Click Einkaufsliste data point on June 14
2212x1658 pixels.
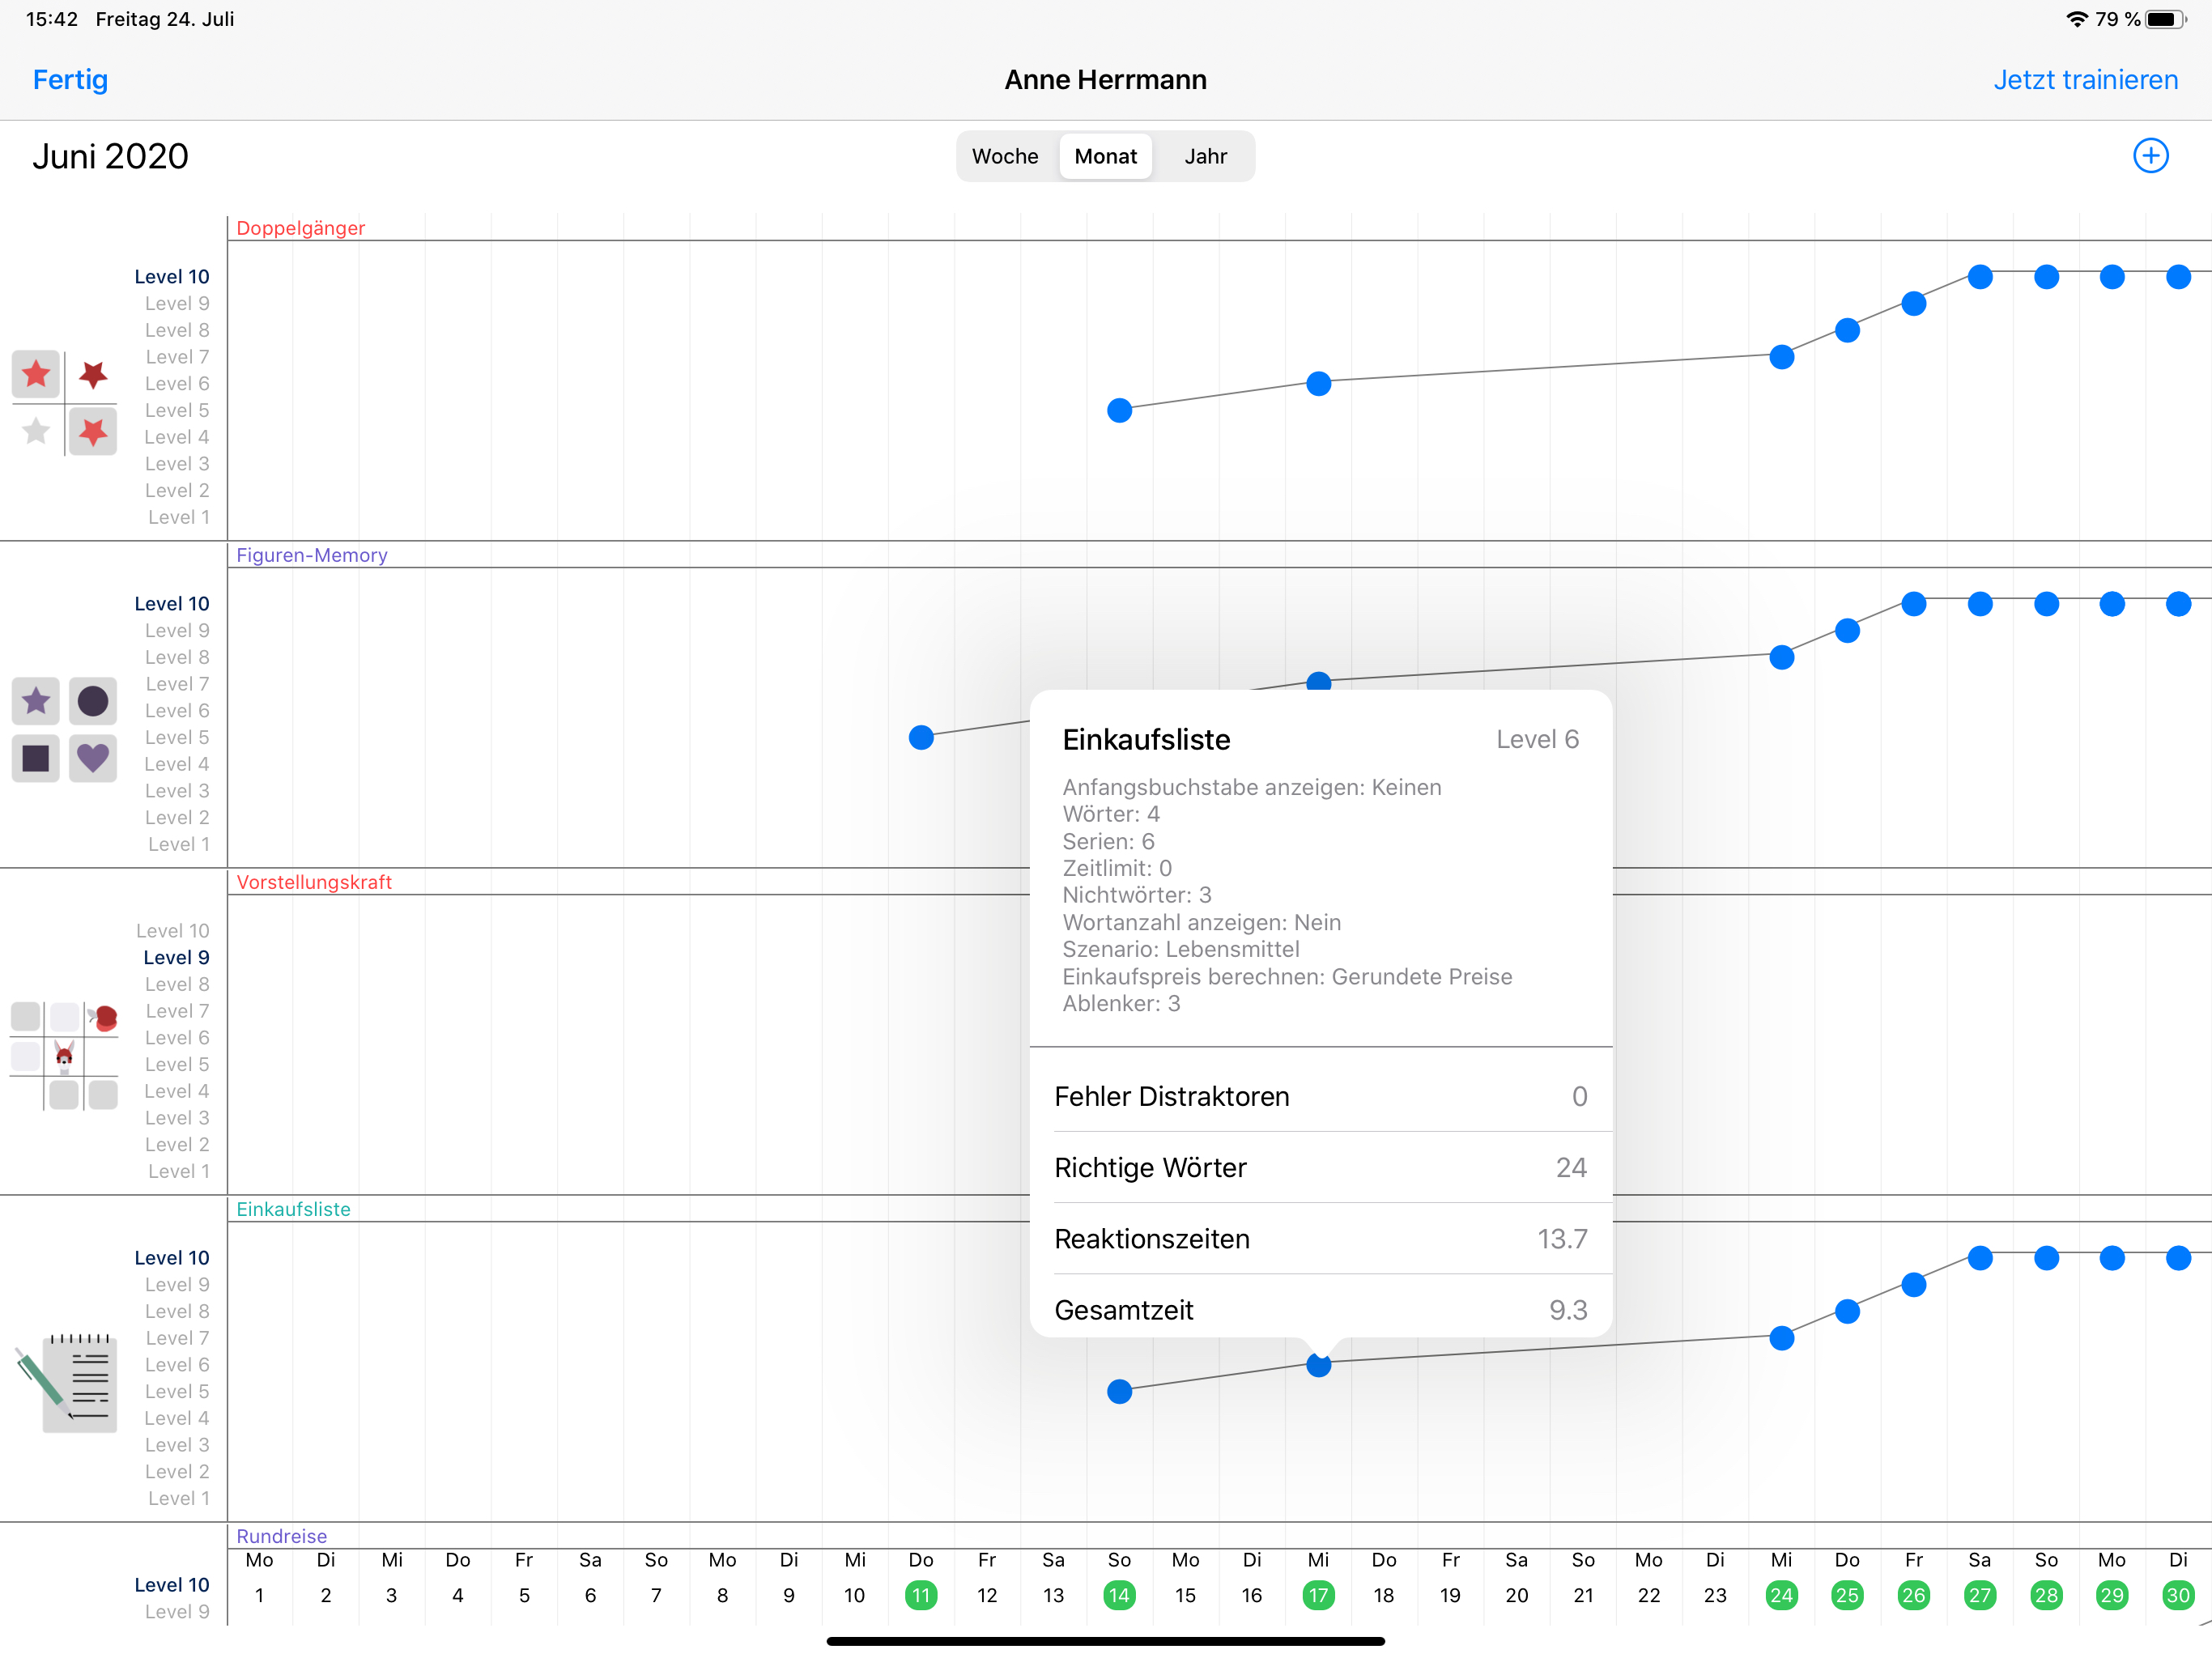point(1119,1391)
